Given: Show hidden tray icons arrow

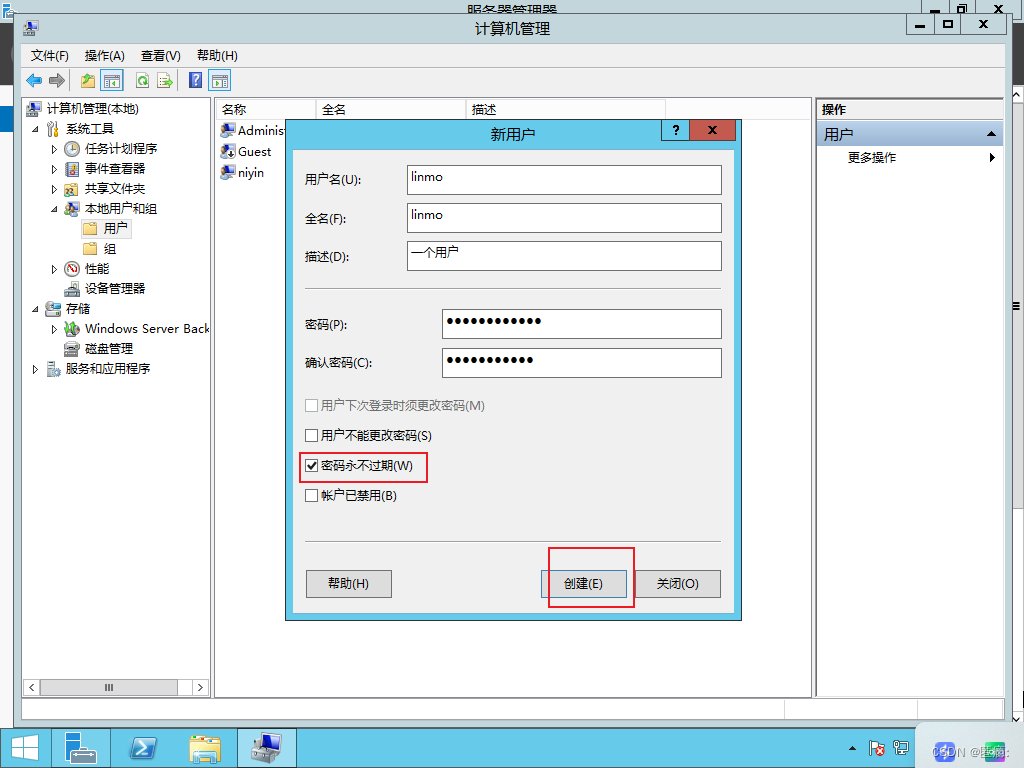Looking at the screenshot, I should [x=852, y=748].
